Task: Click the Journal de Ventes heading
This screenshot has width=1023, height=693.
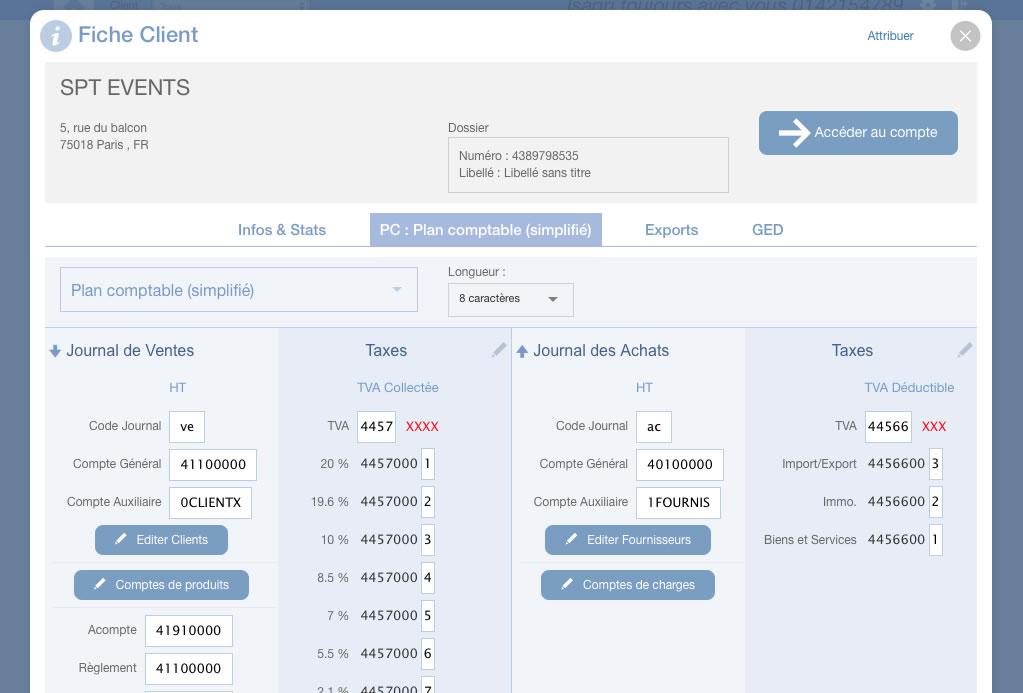Action: click(130, 350)
